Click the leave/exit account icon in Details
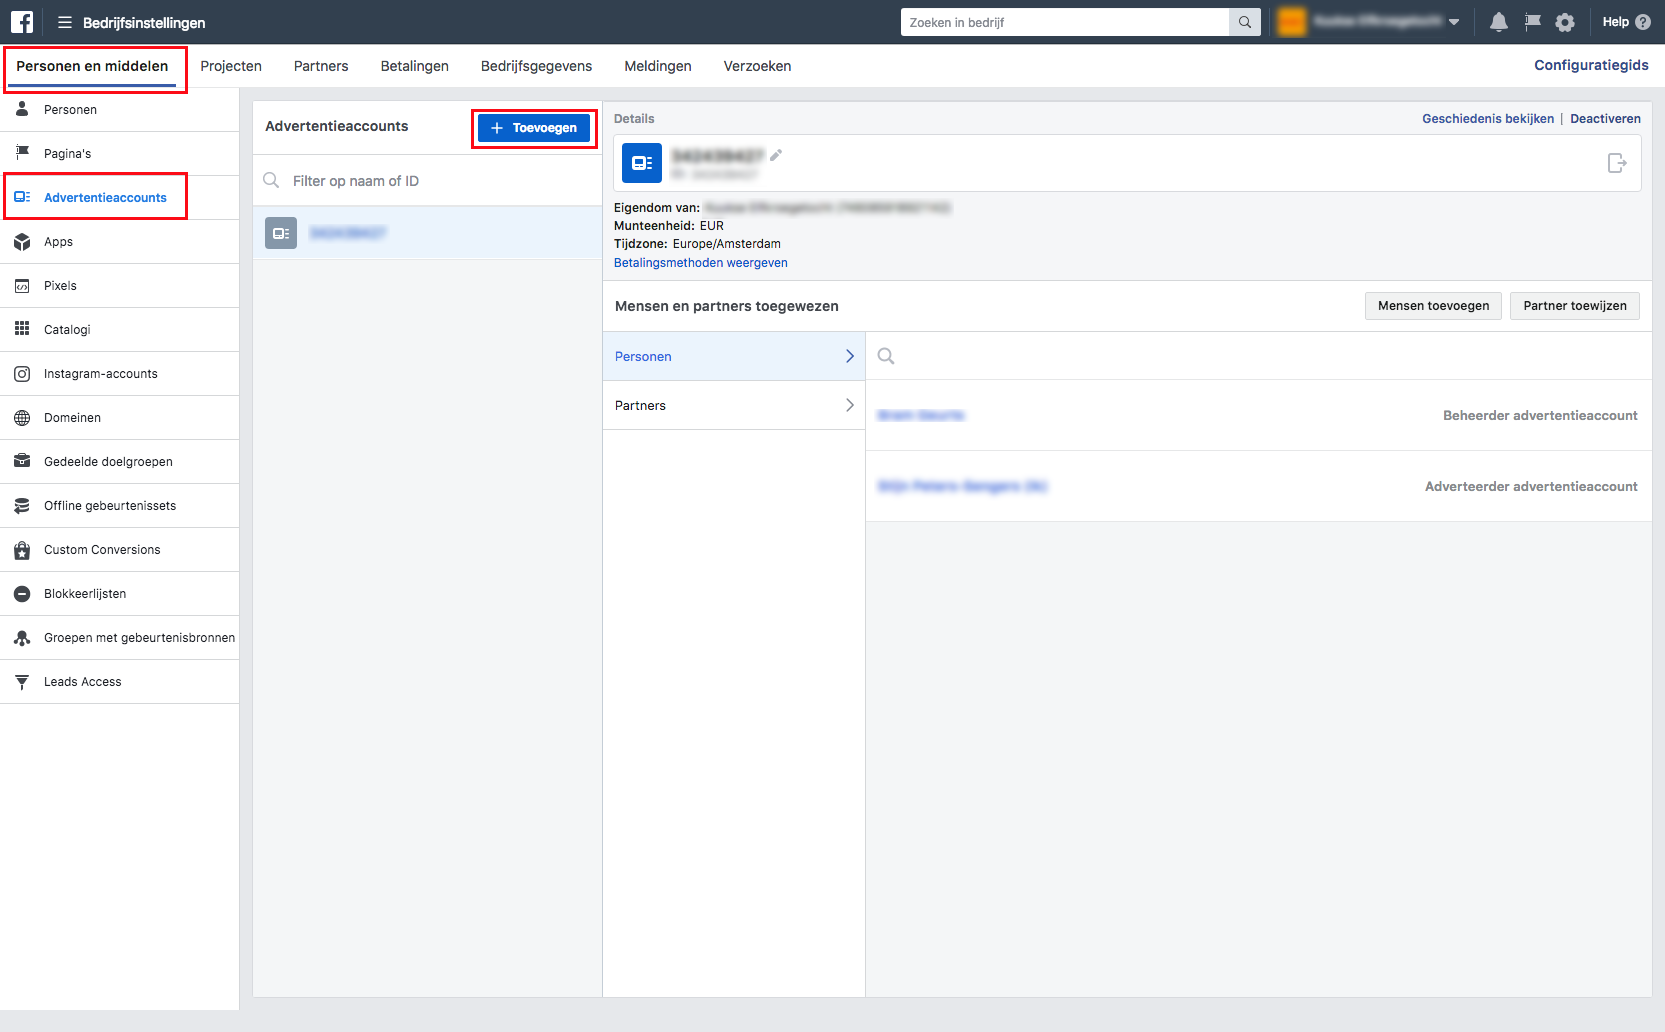1665x1032 pixels. tap(1617, 162)
